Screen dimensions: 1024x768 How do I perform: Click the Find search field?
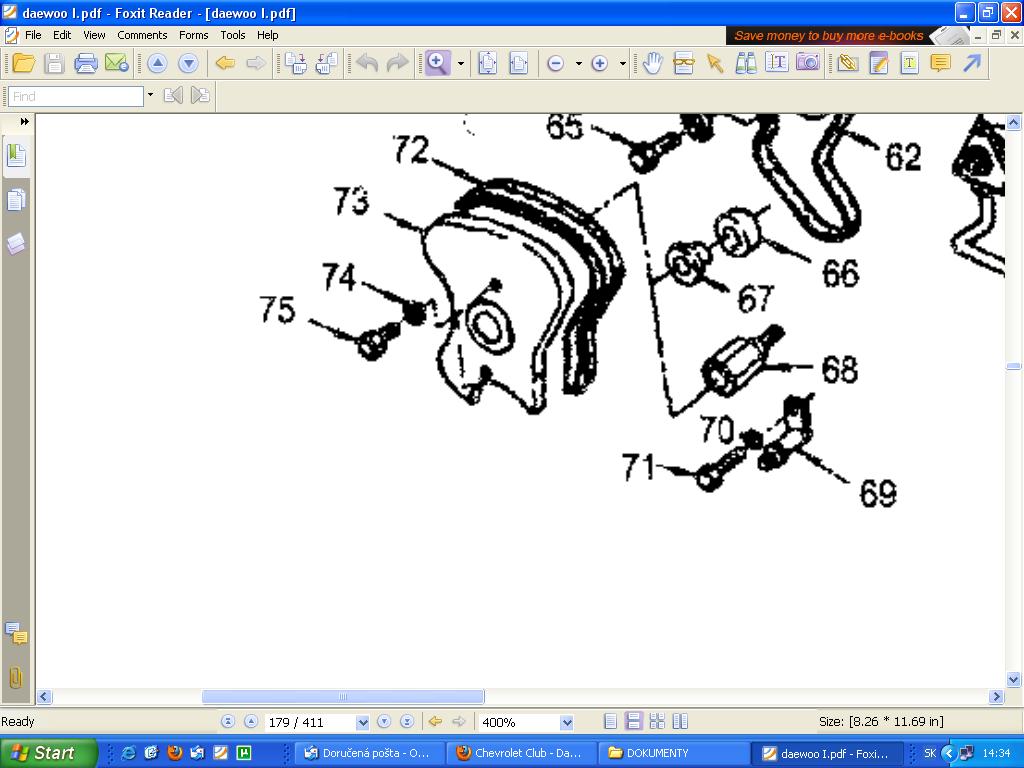click(x=76, y=96)
